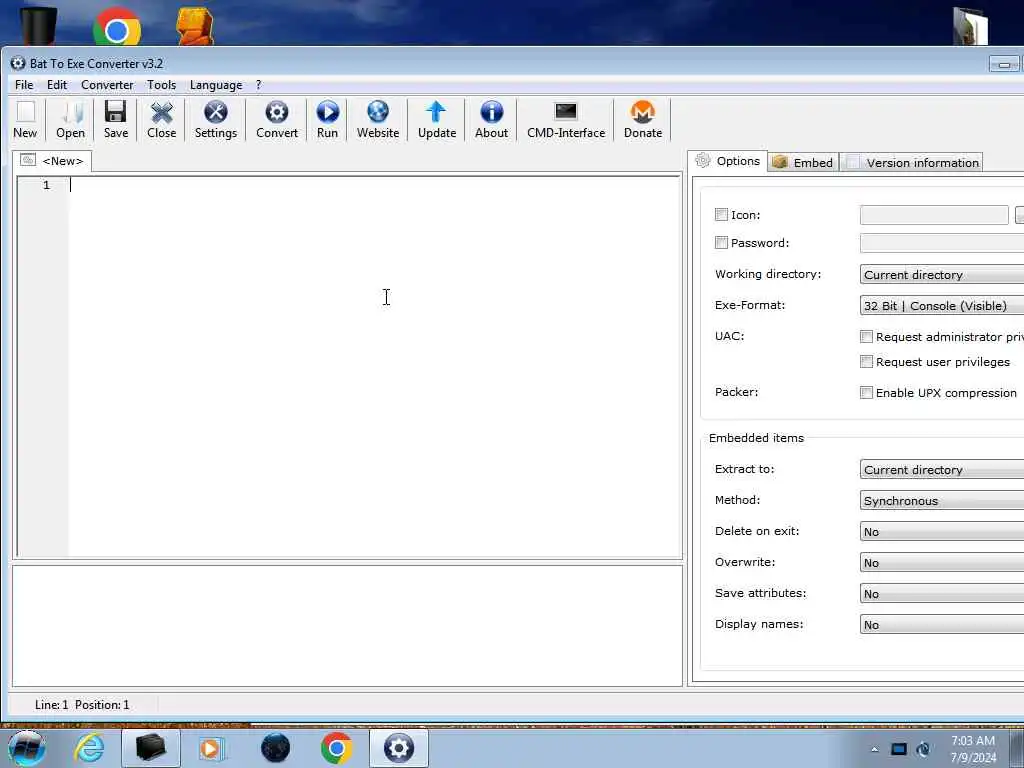Select the <New> document tab
1024x768 pixels.
tap(52, 161)
